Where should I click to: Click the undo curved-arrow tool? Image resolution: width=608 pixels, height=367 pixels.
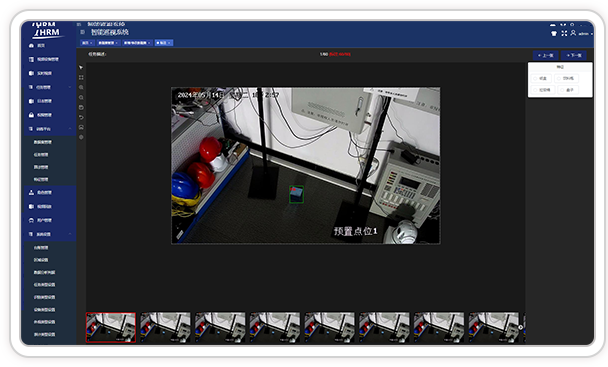[x=81, y=117]
